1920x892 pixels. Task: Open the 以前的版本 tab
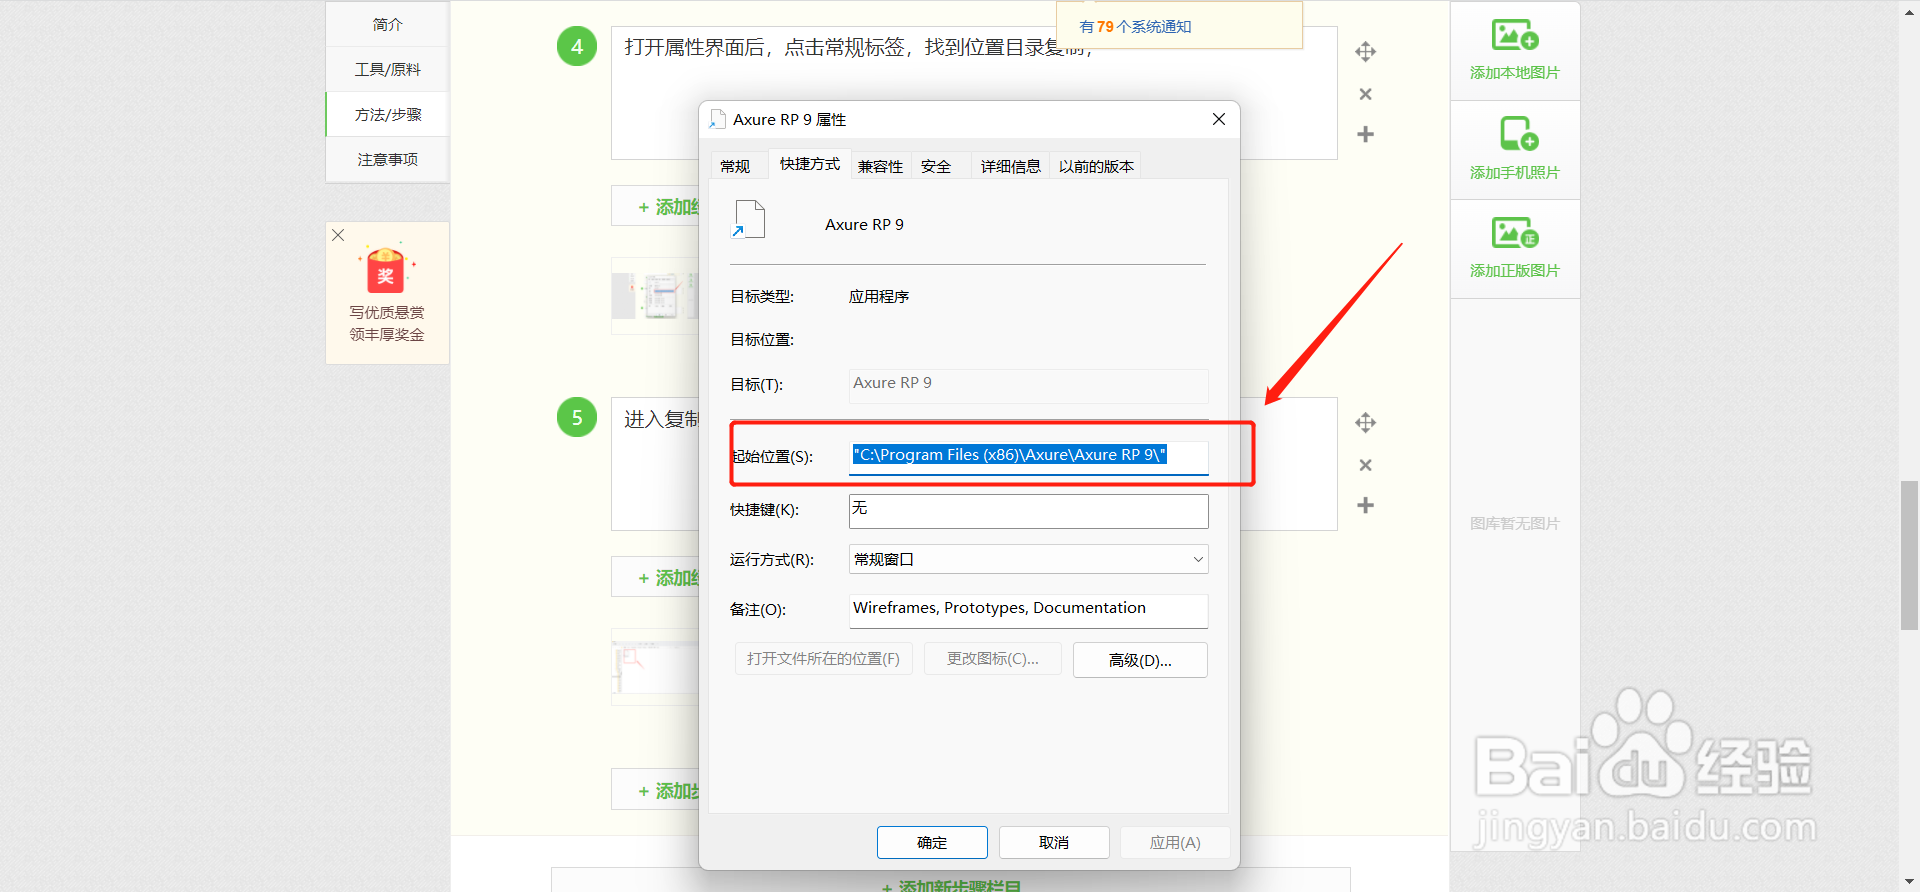coord(1096,166)
